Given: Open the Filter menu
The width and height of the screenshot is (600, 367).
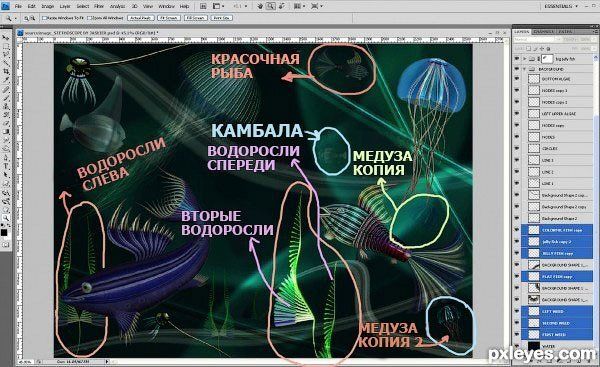Looking at the screenshot, I should 99,7.
